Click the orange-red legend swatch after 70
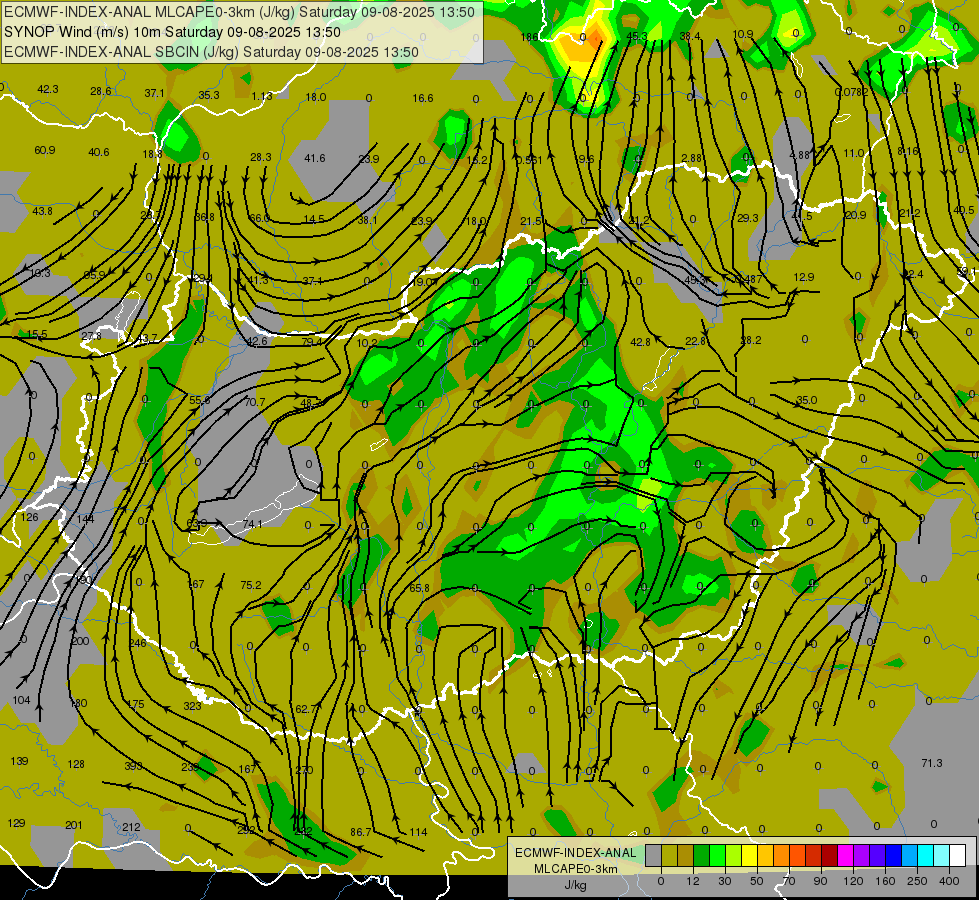 click(798, 856)
